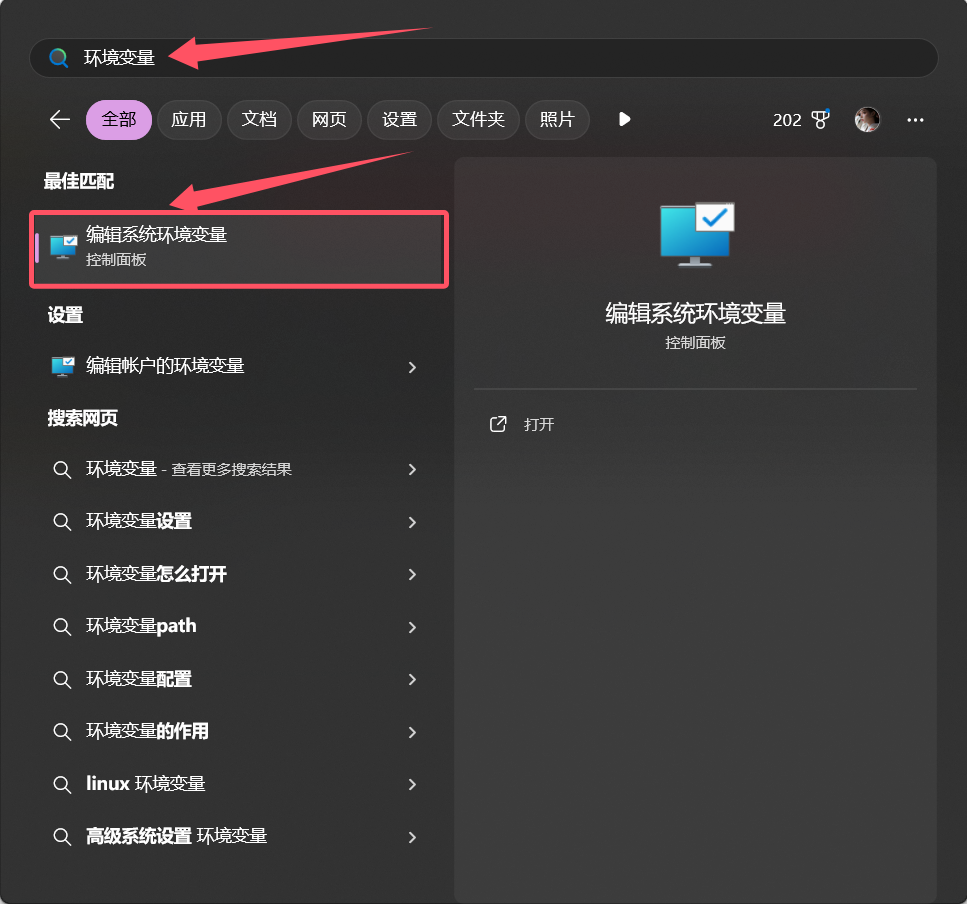Select the 全部 filter tab
This screenshot has width=967, height=904.
point(119,120)
